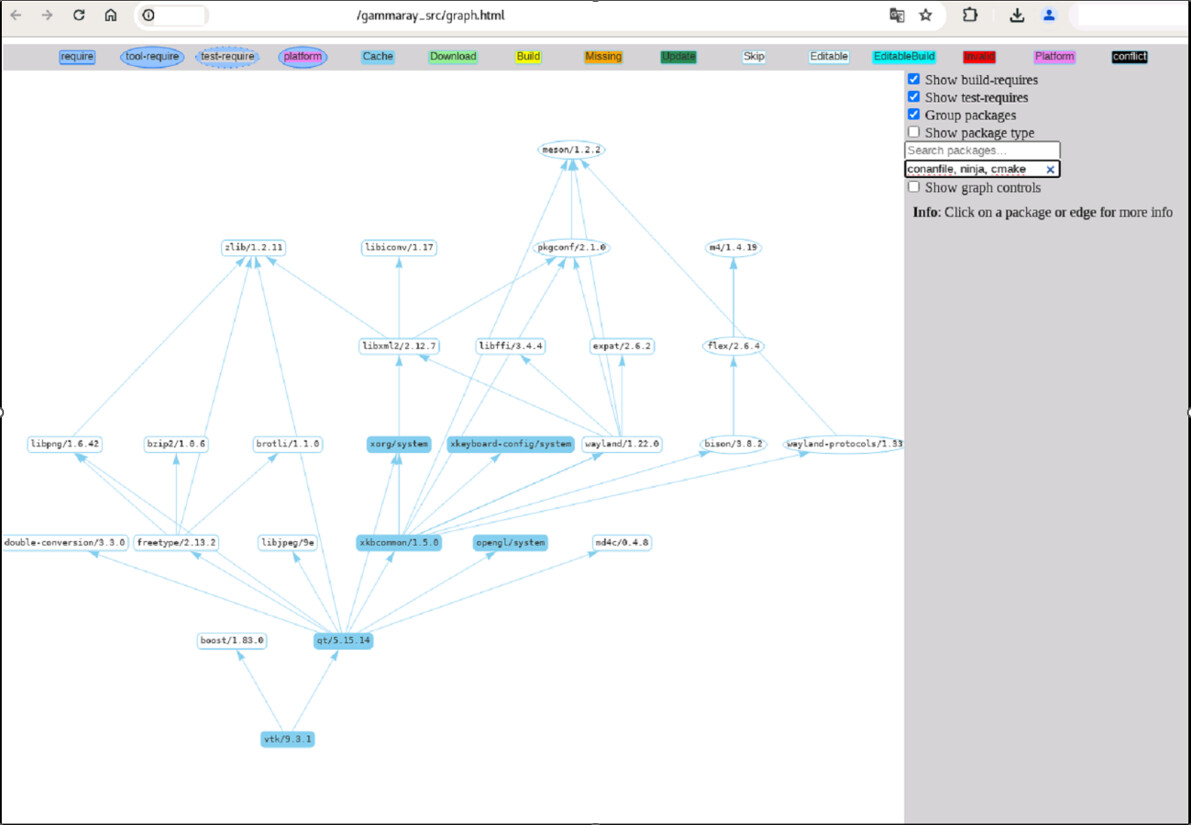Image resolution: width=1191 pixels, height=825 pixels.
Task: Select the m4/1.4.19 node
Action: 733,248
